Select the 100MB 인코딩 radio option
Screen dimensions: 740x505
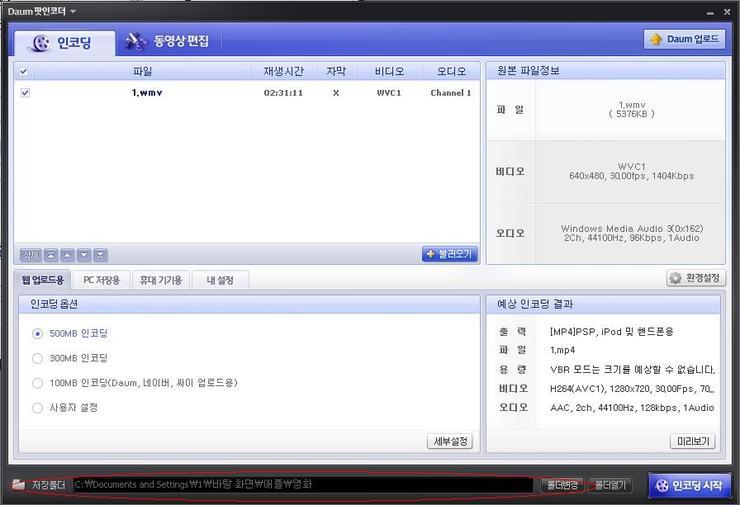click(x=38, y=383)
